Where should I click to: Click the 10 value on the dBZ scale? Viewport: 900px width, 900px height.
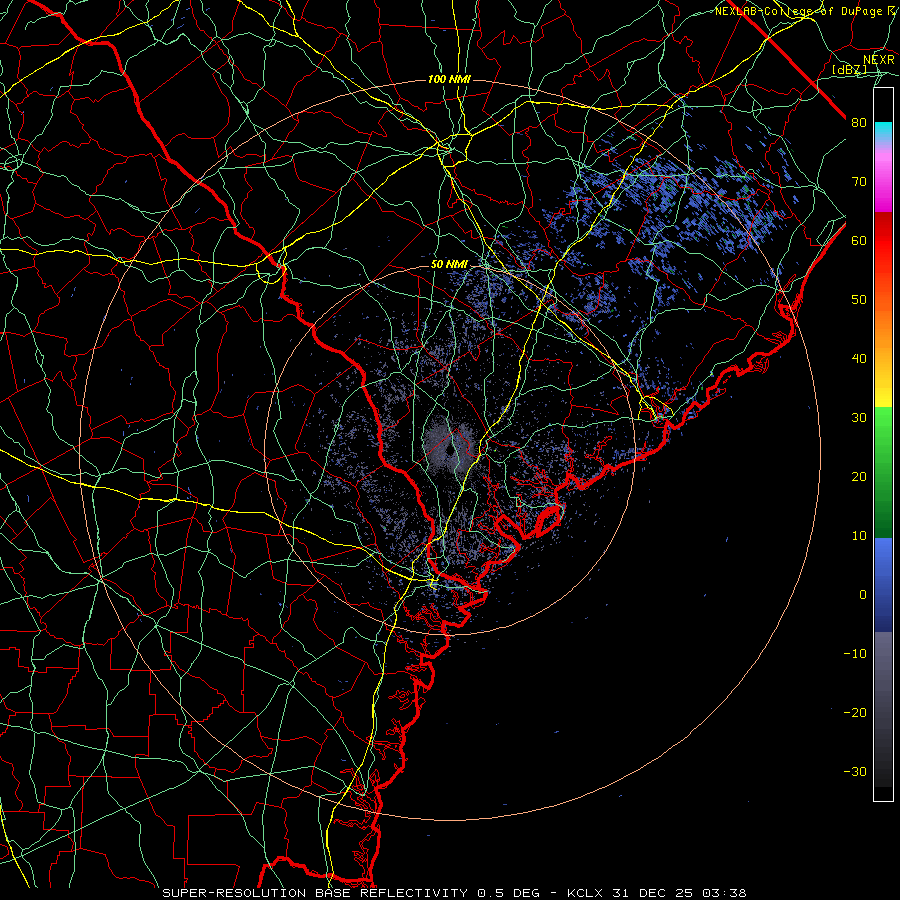[859, 536]
